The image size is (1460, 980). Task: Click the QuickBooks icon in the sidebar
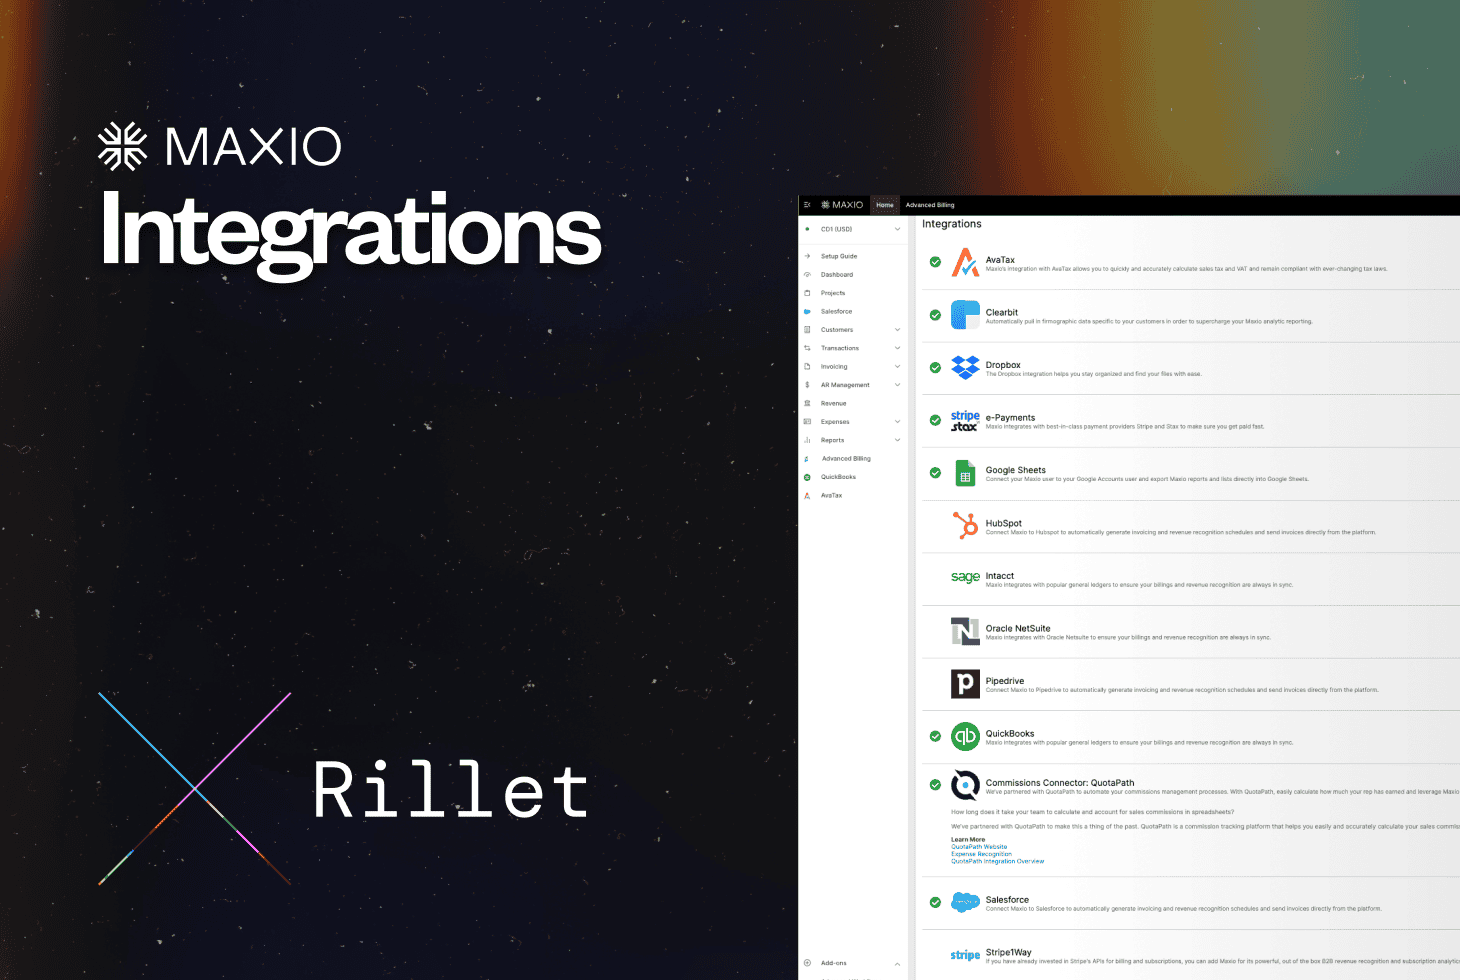(x=807, y=477)
